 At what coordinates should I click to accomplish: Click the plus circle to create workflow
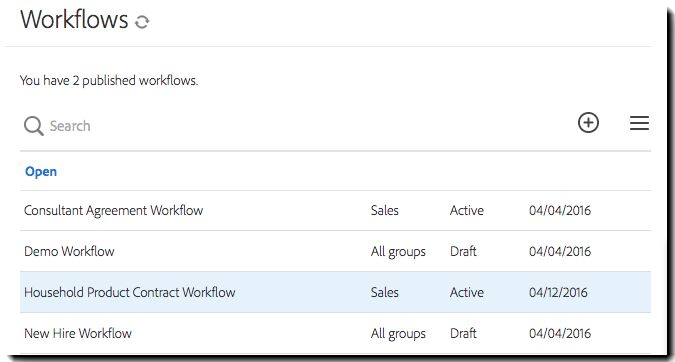pos(588,123)
